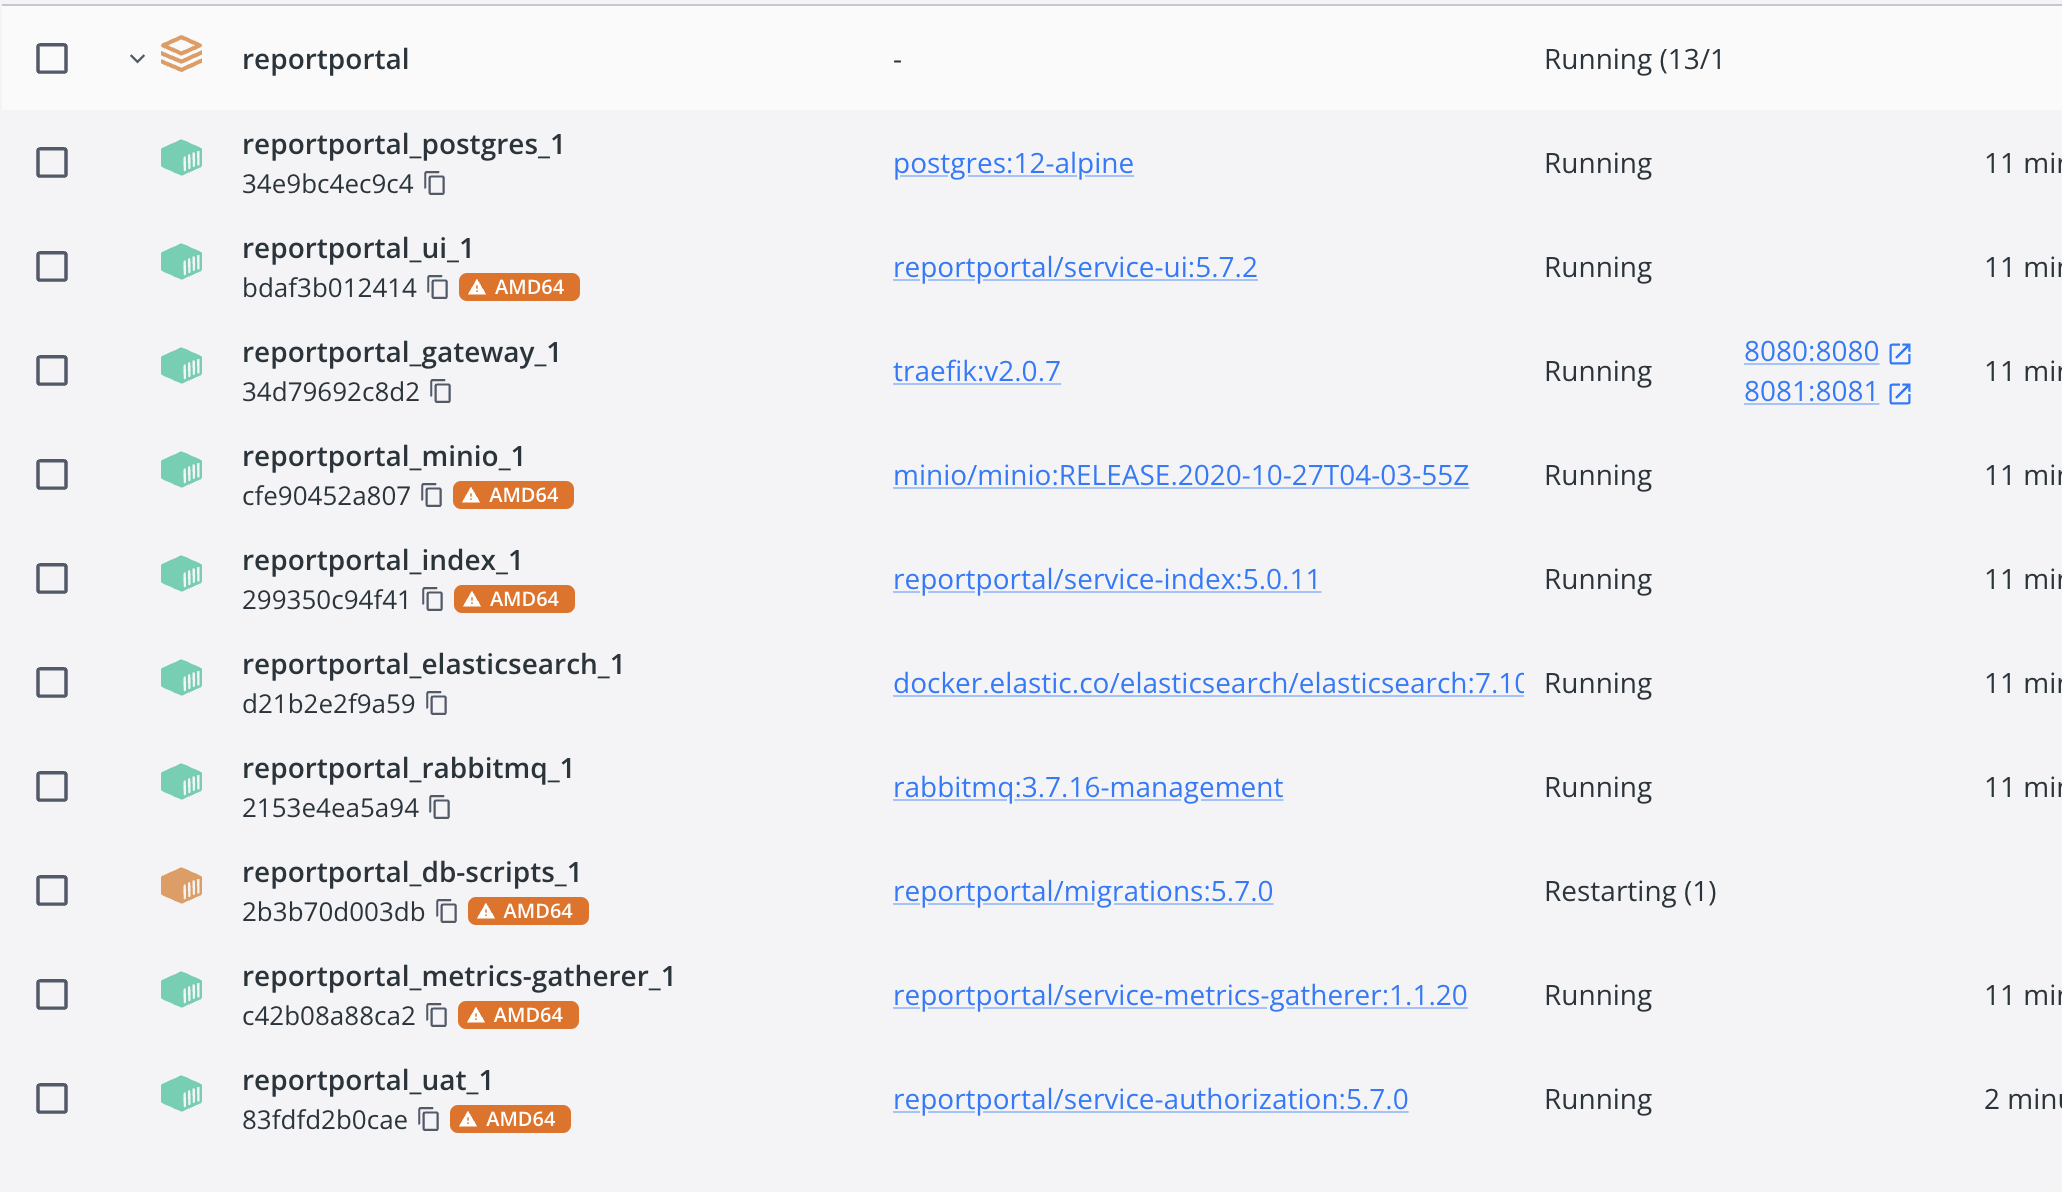Open the traefik:v2.0.7 image link

976,370
